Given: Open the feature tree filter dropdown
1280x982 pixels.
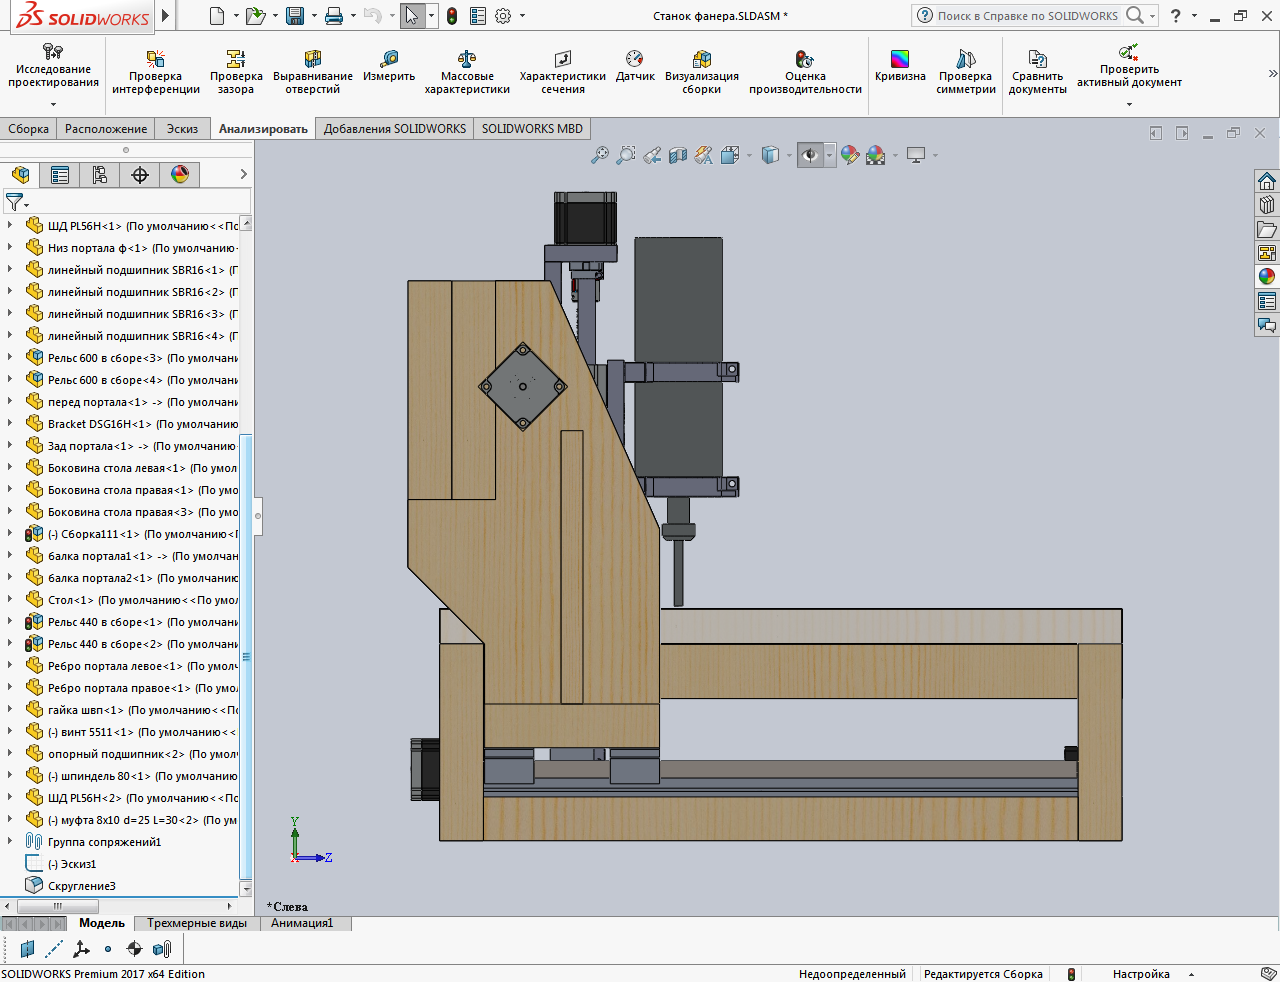Looking at the screenshot, I should click(16, 203).
